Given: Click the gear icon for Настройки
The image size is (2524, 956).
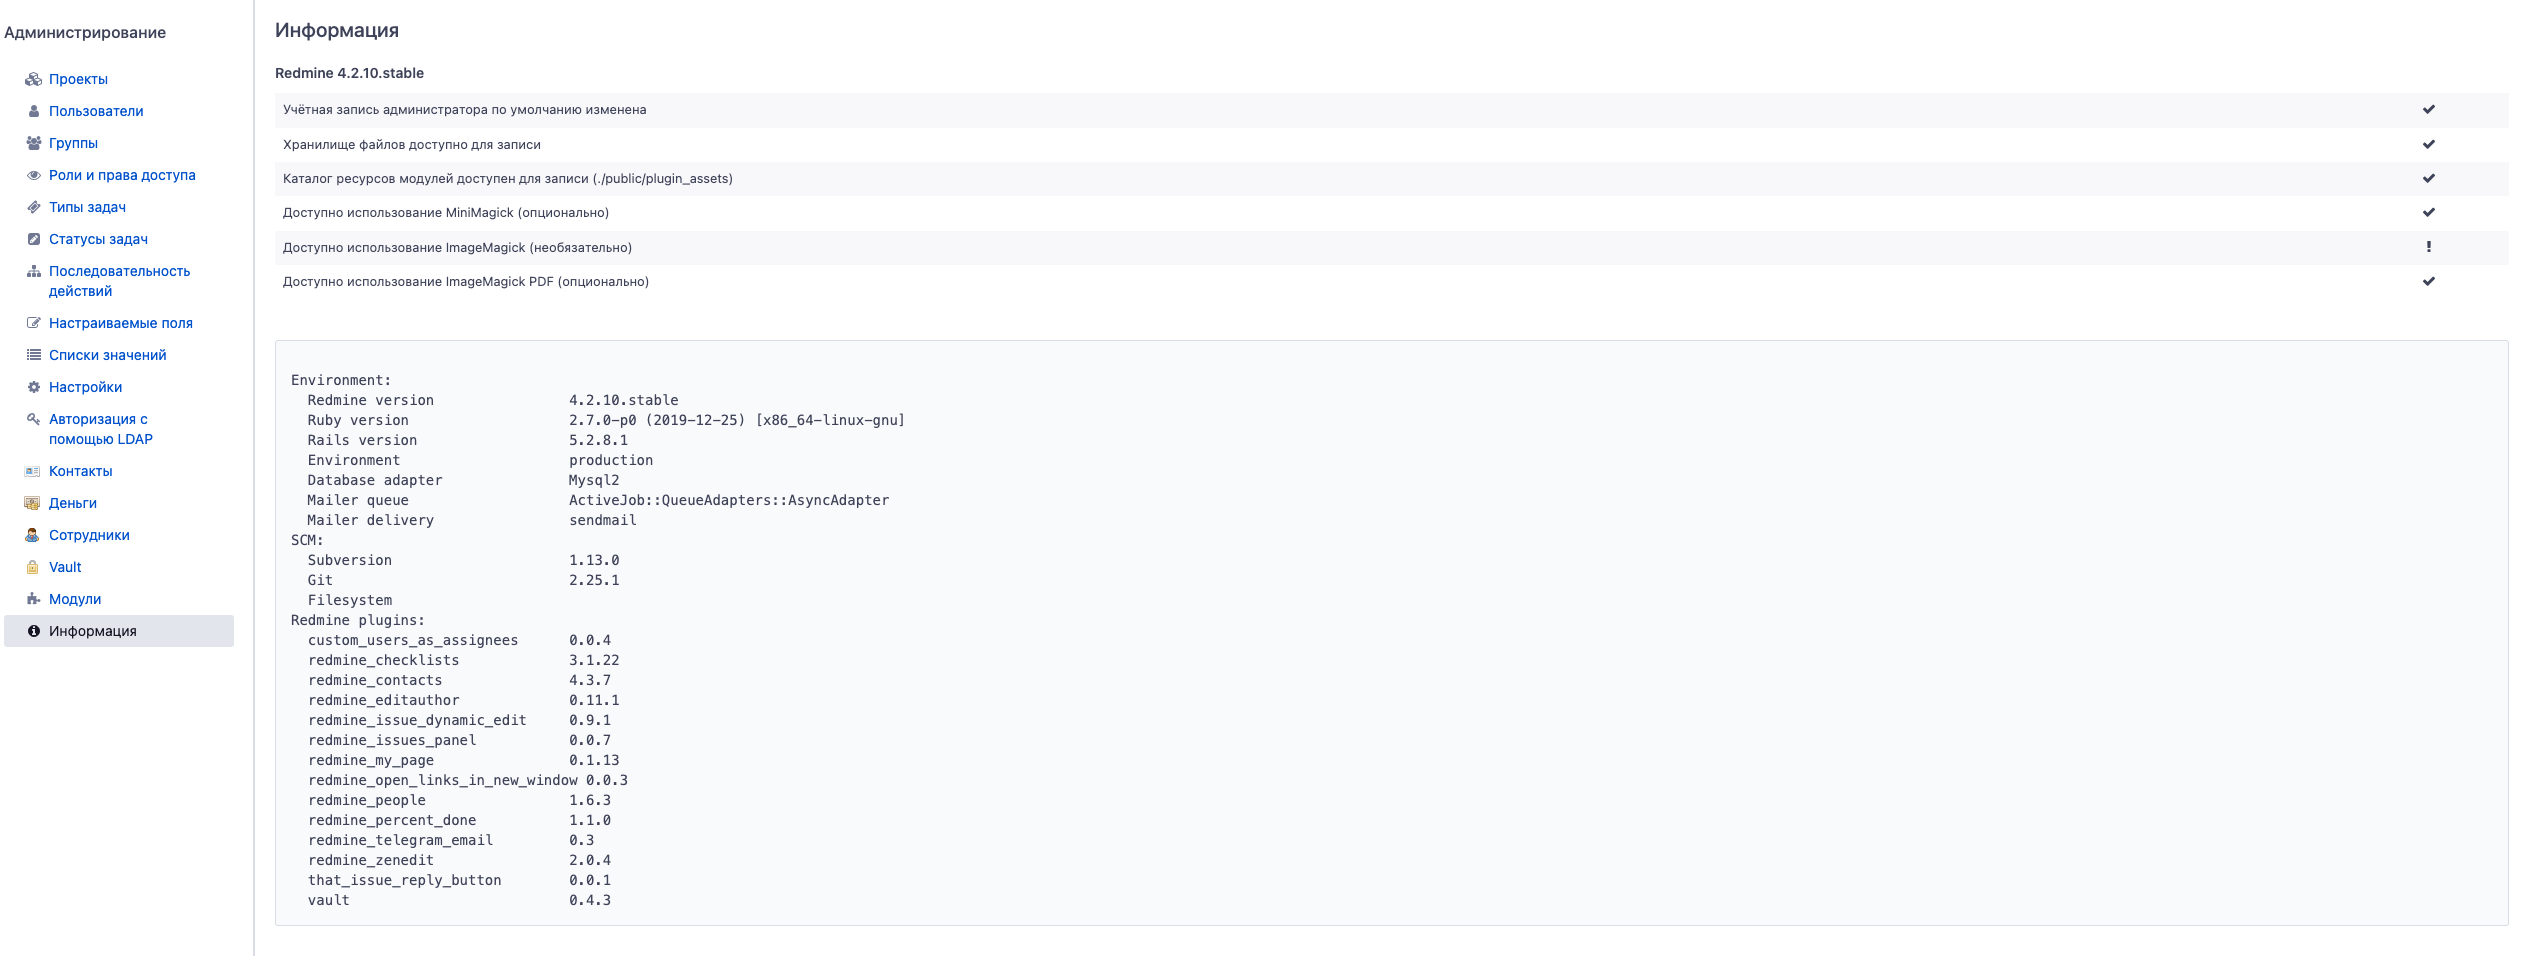Looking at the screenshot, I should 33,387.
